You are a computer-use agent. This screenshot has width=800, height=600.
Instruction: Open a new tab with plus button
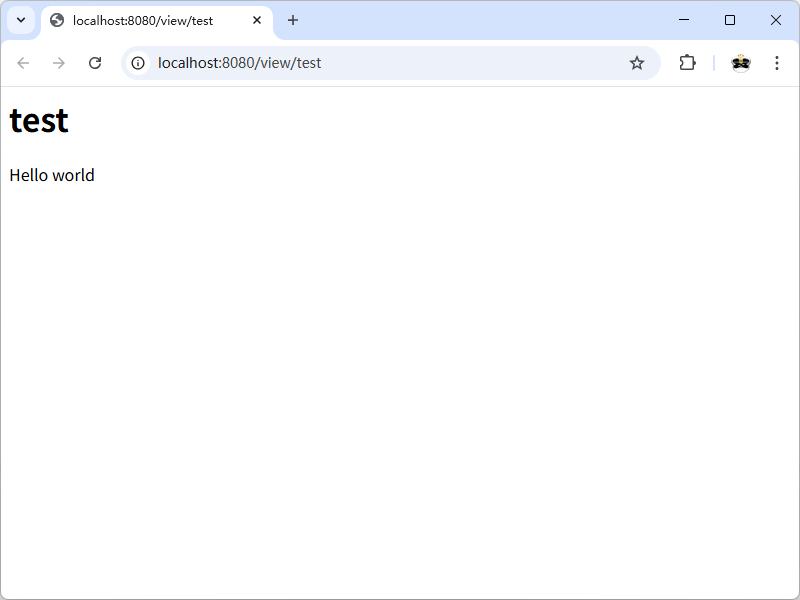(x=293, y=20)
